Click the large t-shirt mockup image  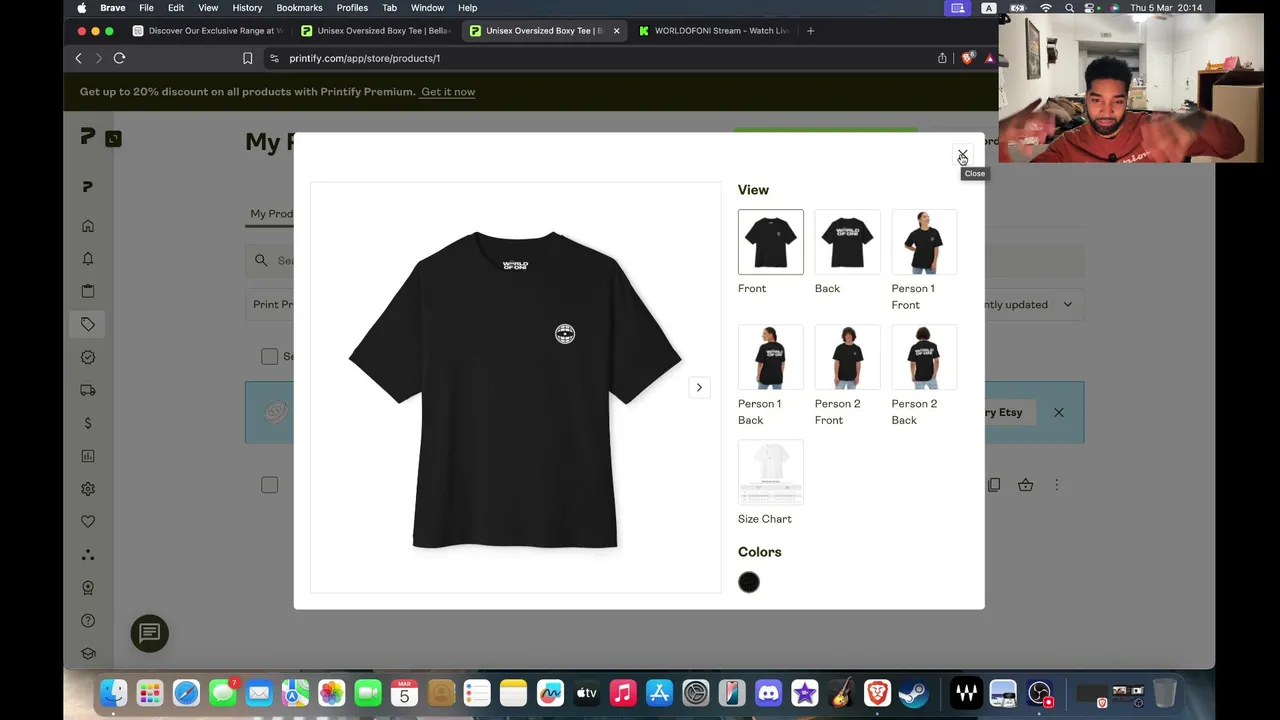(515, 388)
